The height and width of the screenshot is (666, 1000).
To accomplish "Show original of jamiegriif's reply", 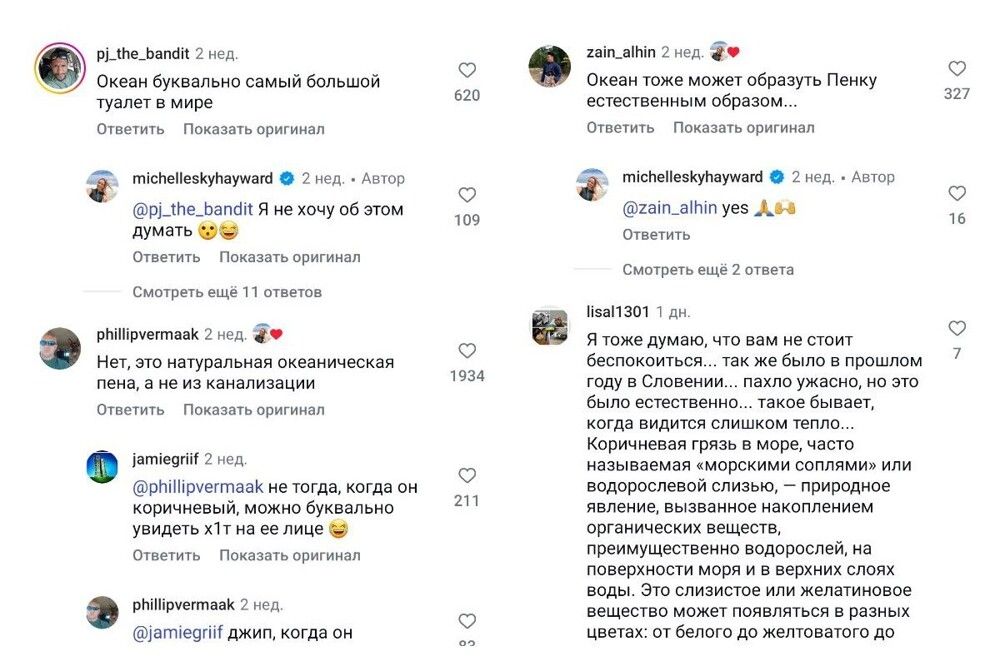I will (290, 555).
